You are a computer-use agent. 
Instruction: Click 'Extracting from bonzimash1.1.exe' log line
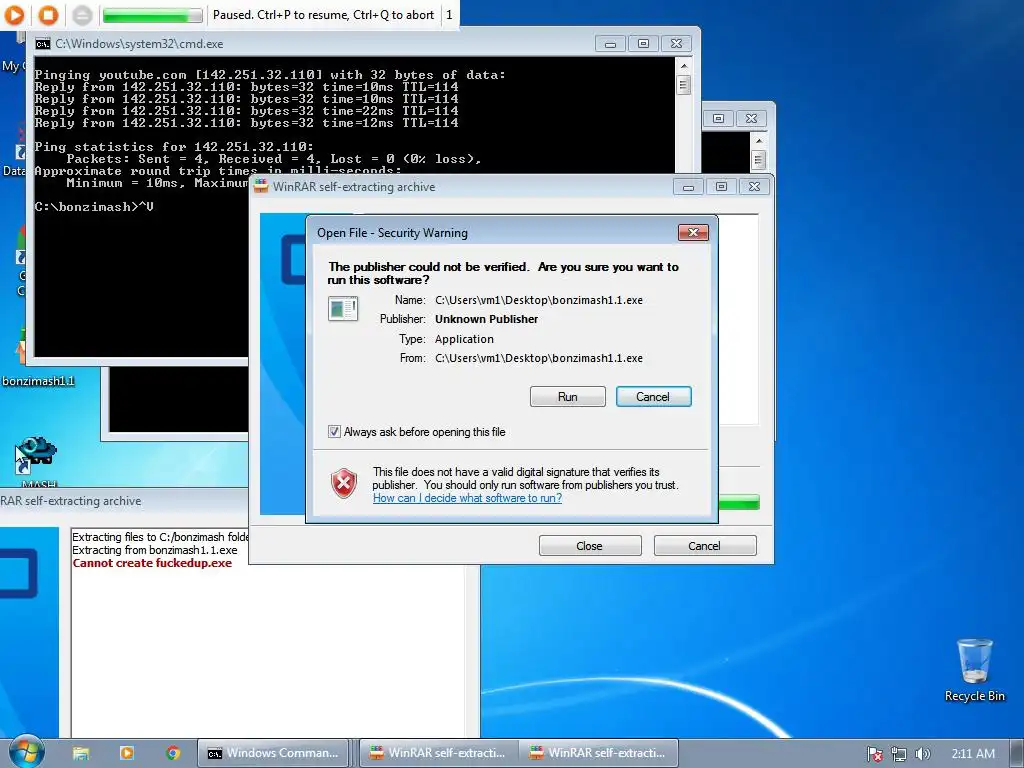coord(155,550)
